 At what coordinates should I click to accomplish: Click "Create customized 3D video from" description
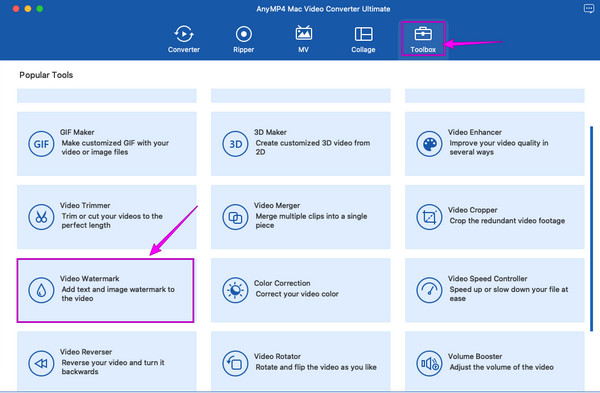tap(313, 143)
